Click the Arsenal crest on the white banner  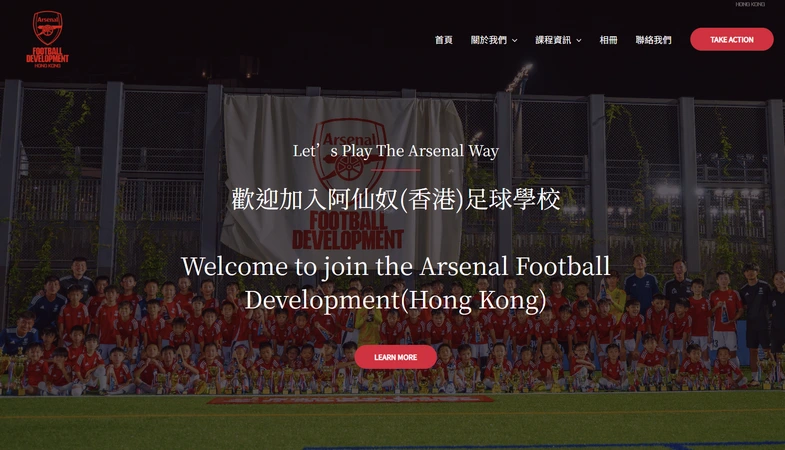(349, 153)
